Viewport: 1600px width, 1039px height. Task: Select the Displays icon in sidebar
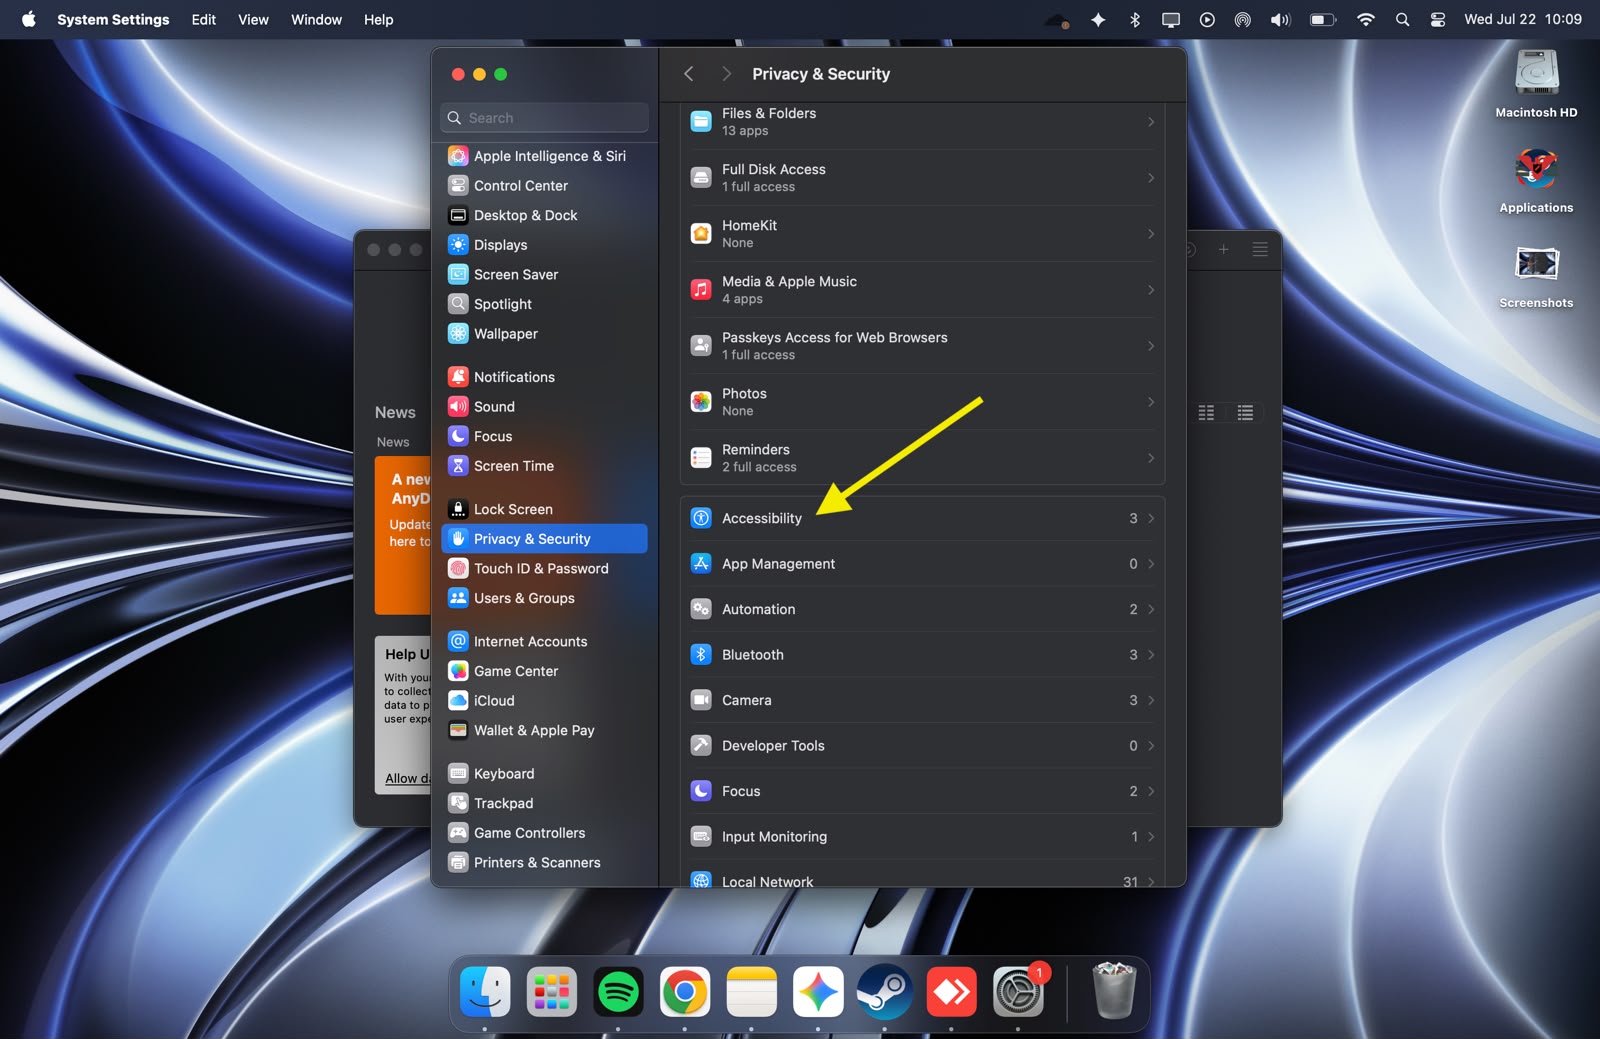[x=458, y=245]
